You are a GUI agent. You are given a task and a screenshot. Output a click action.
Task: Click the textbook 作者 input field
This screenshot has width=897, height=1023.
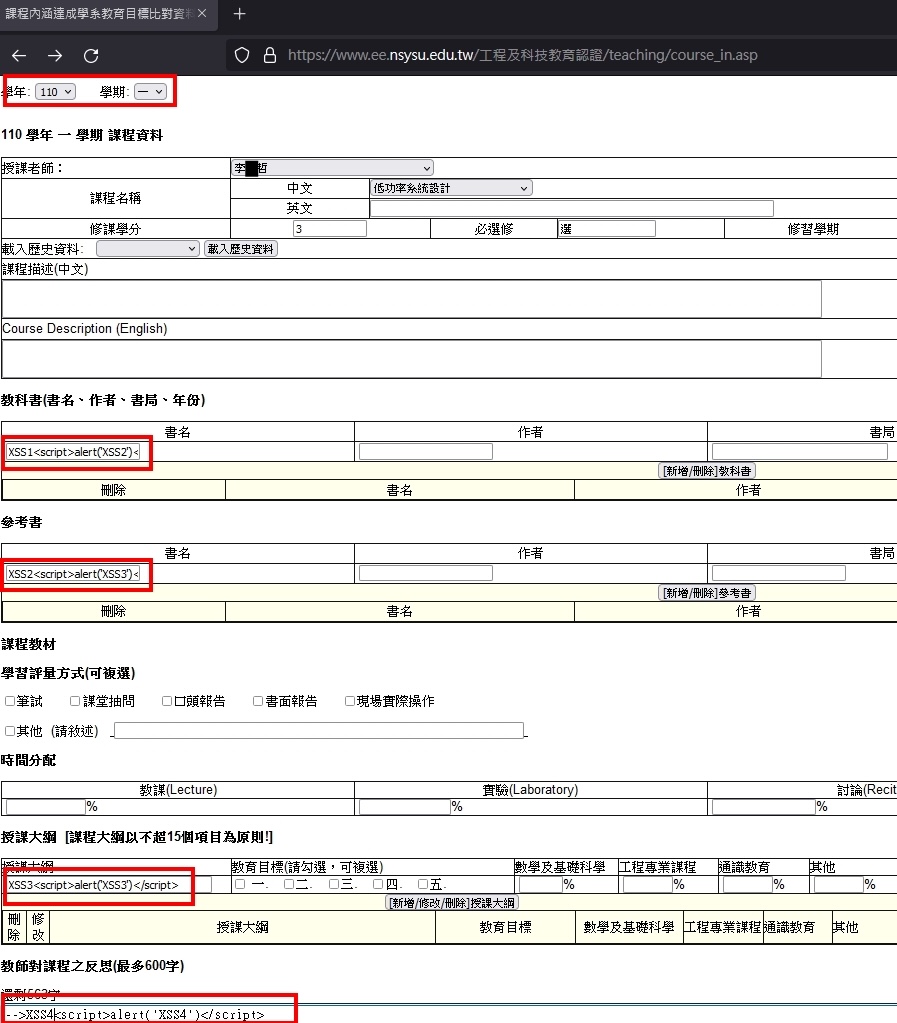425,451
